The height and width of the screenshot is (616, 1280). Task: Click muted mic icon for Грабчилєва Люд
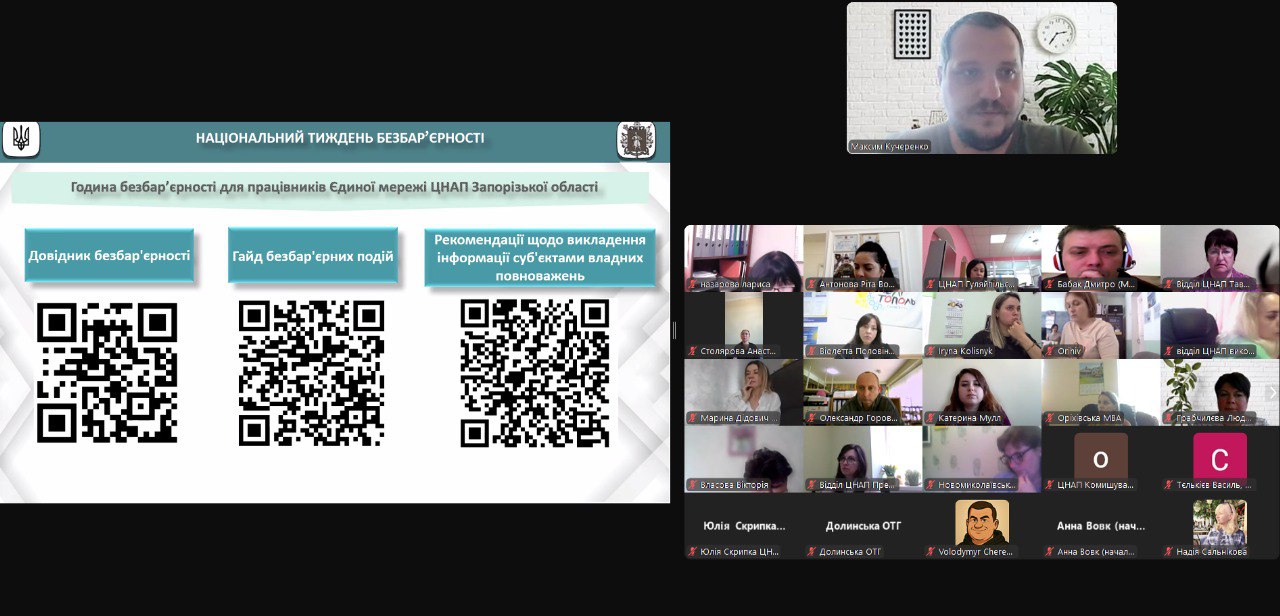(1169, 418)
